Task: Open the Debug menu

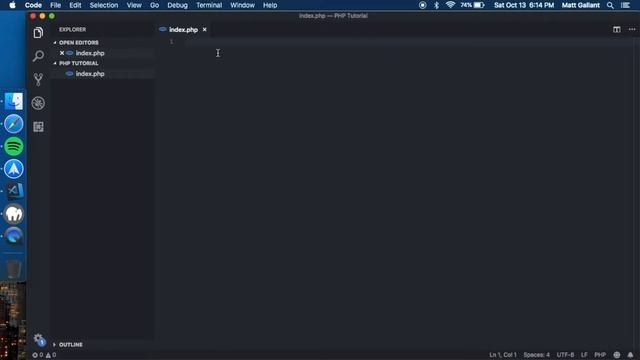Action: 177,5
